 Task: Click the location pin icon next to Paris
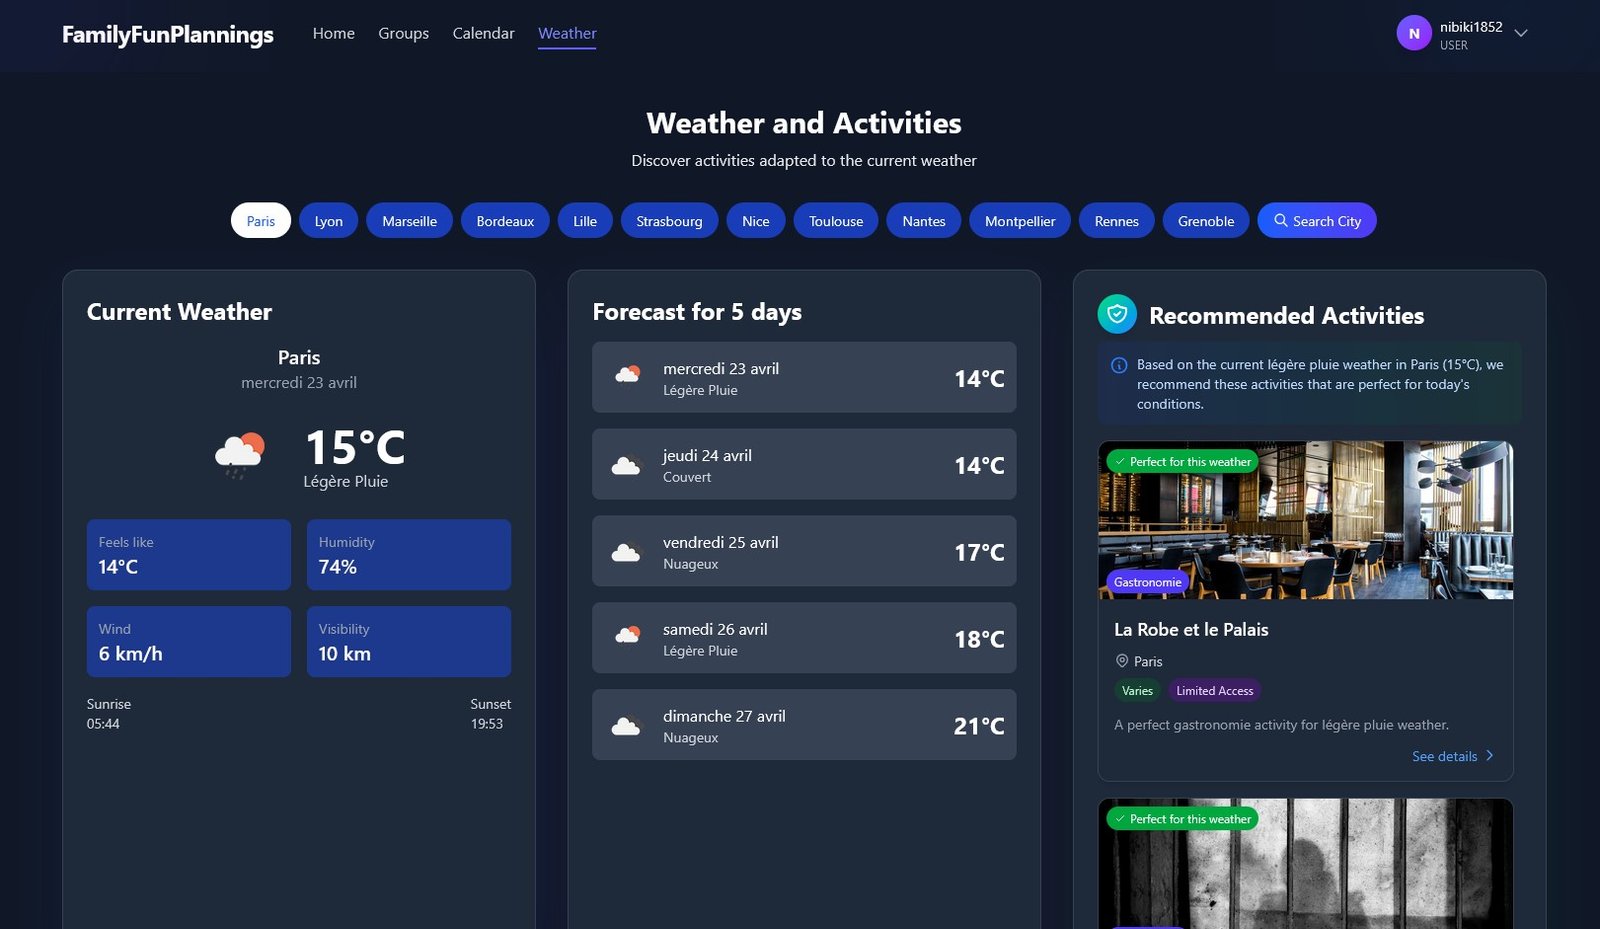[1121, 661]
